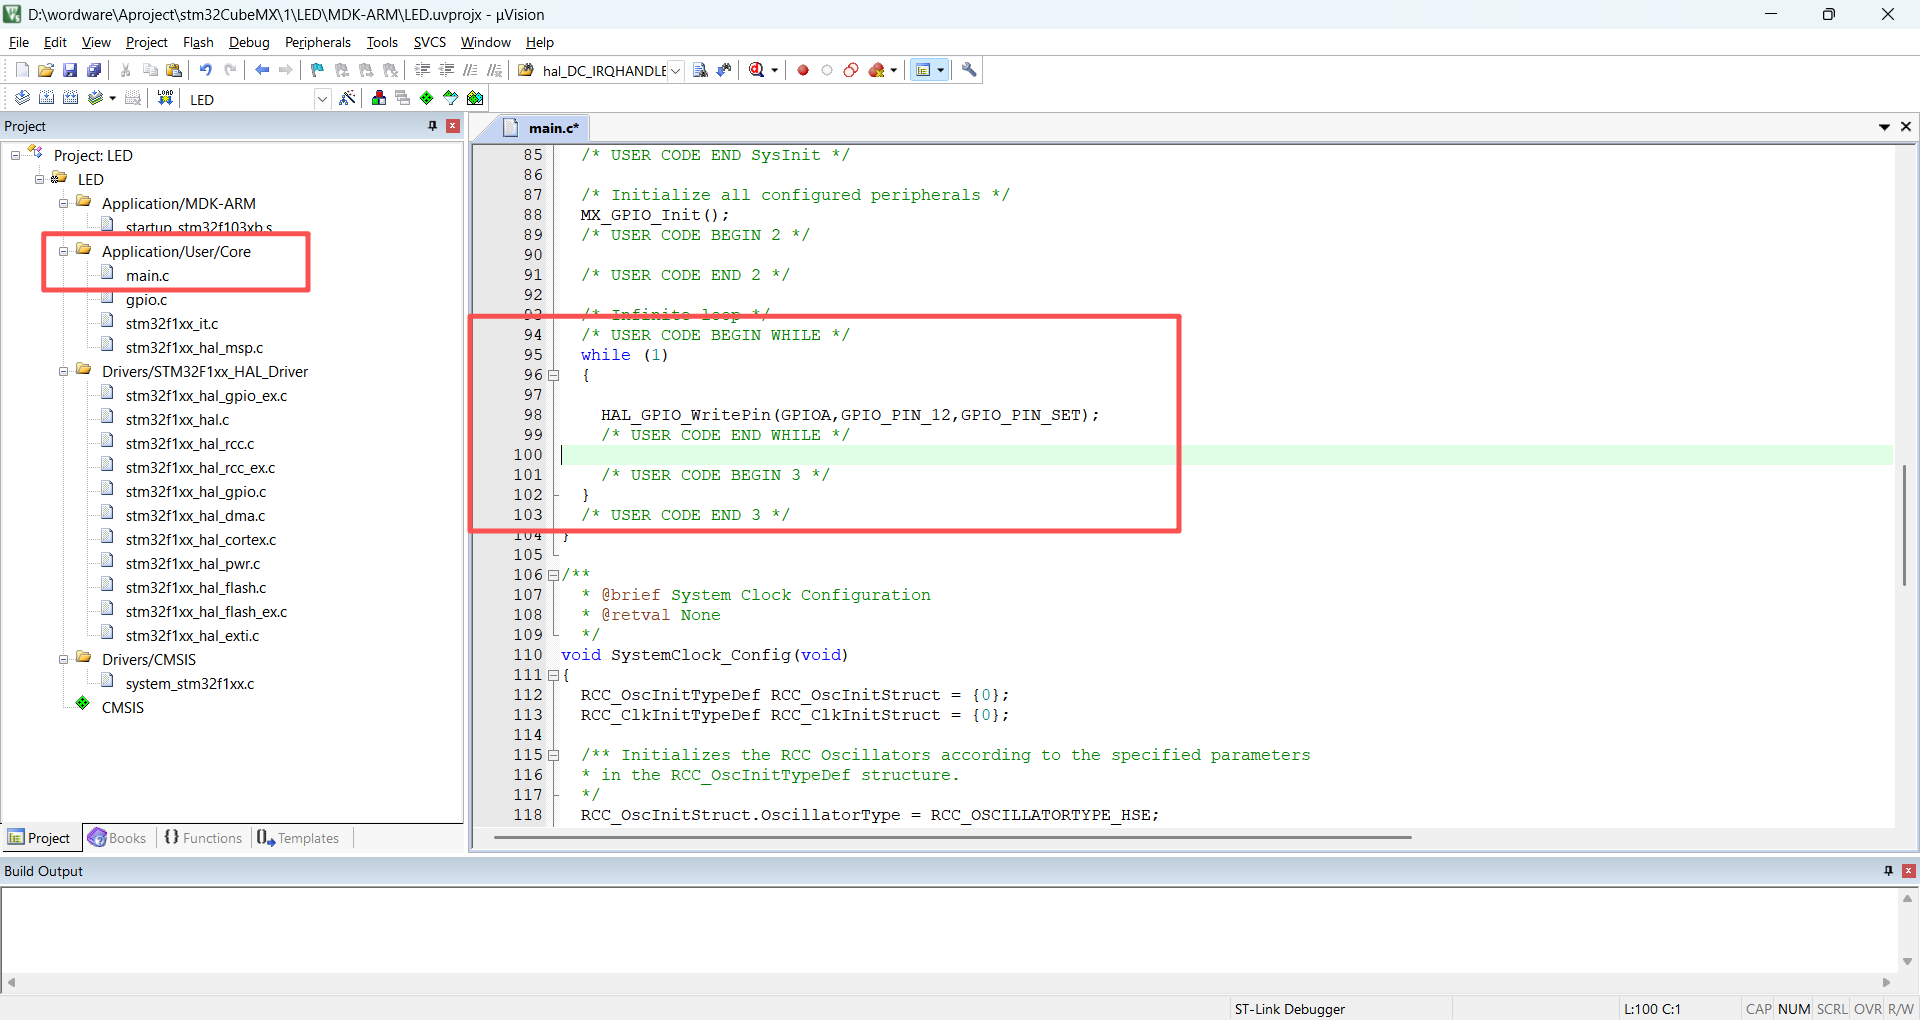The height and width of the screenshot is (1020, 1920).
Task: Unindent the selected lines
Action: [446, 70]
